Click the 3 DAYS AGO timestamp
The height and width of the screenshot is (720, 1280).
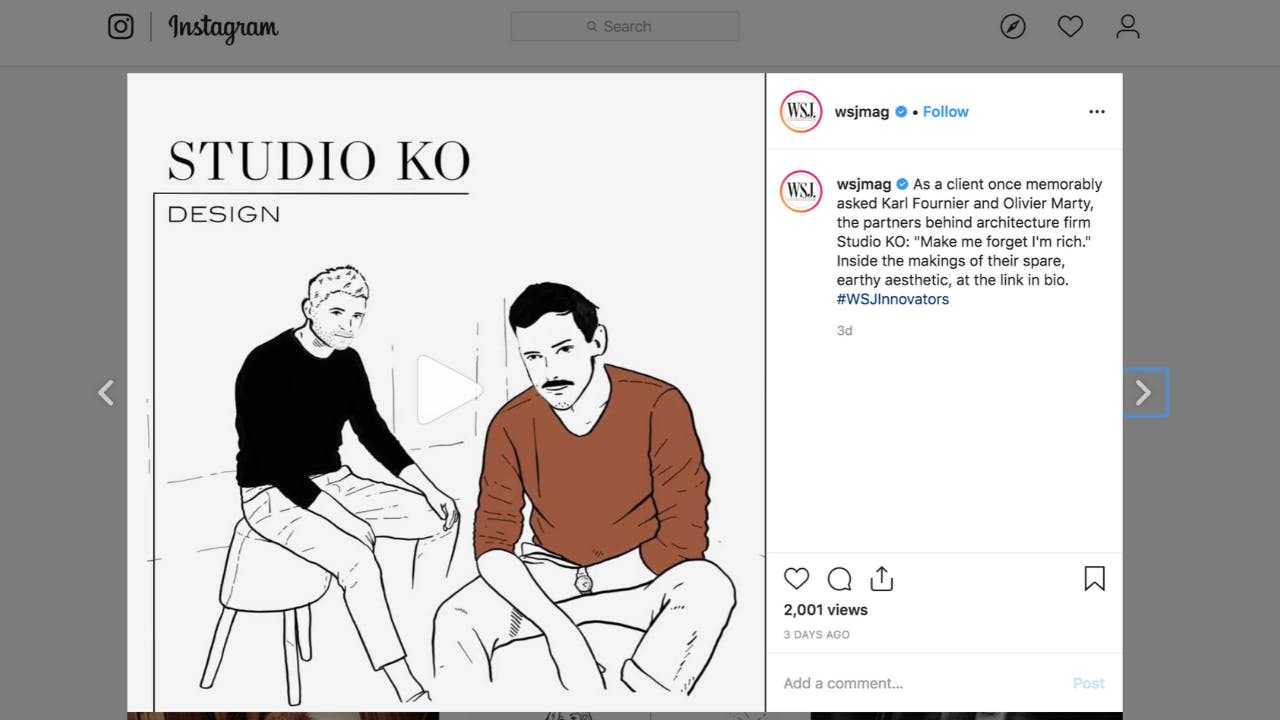click(x=817, y=634)
